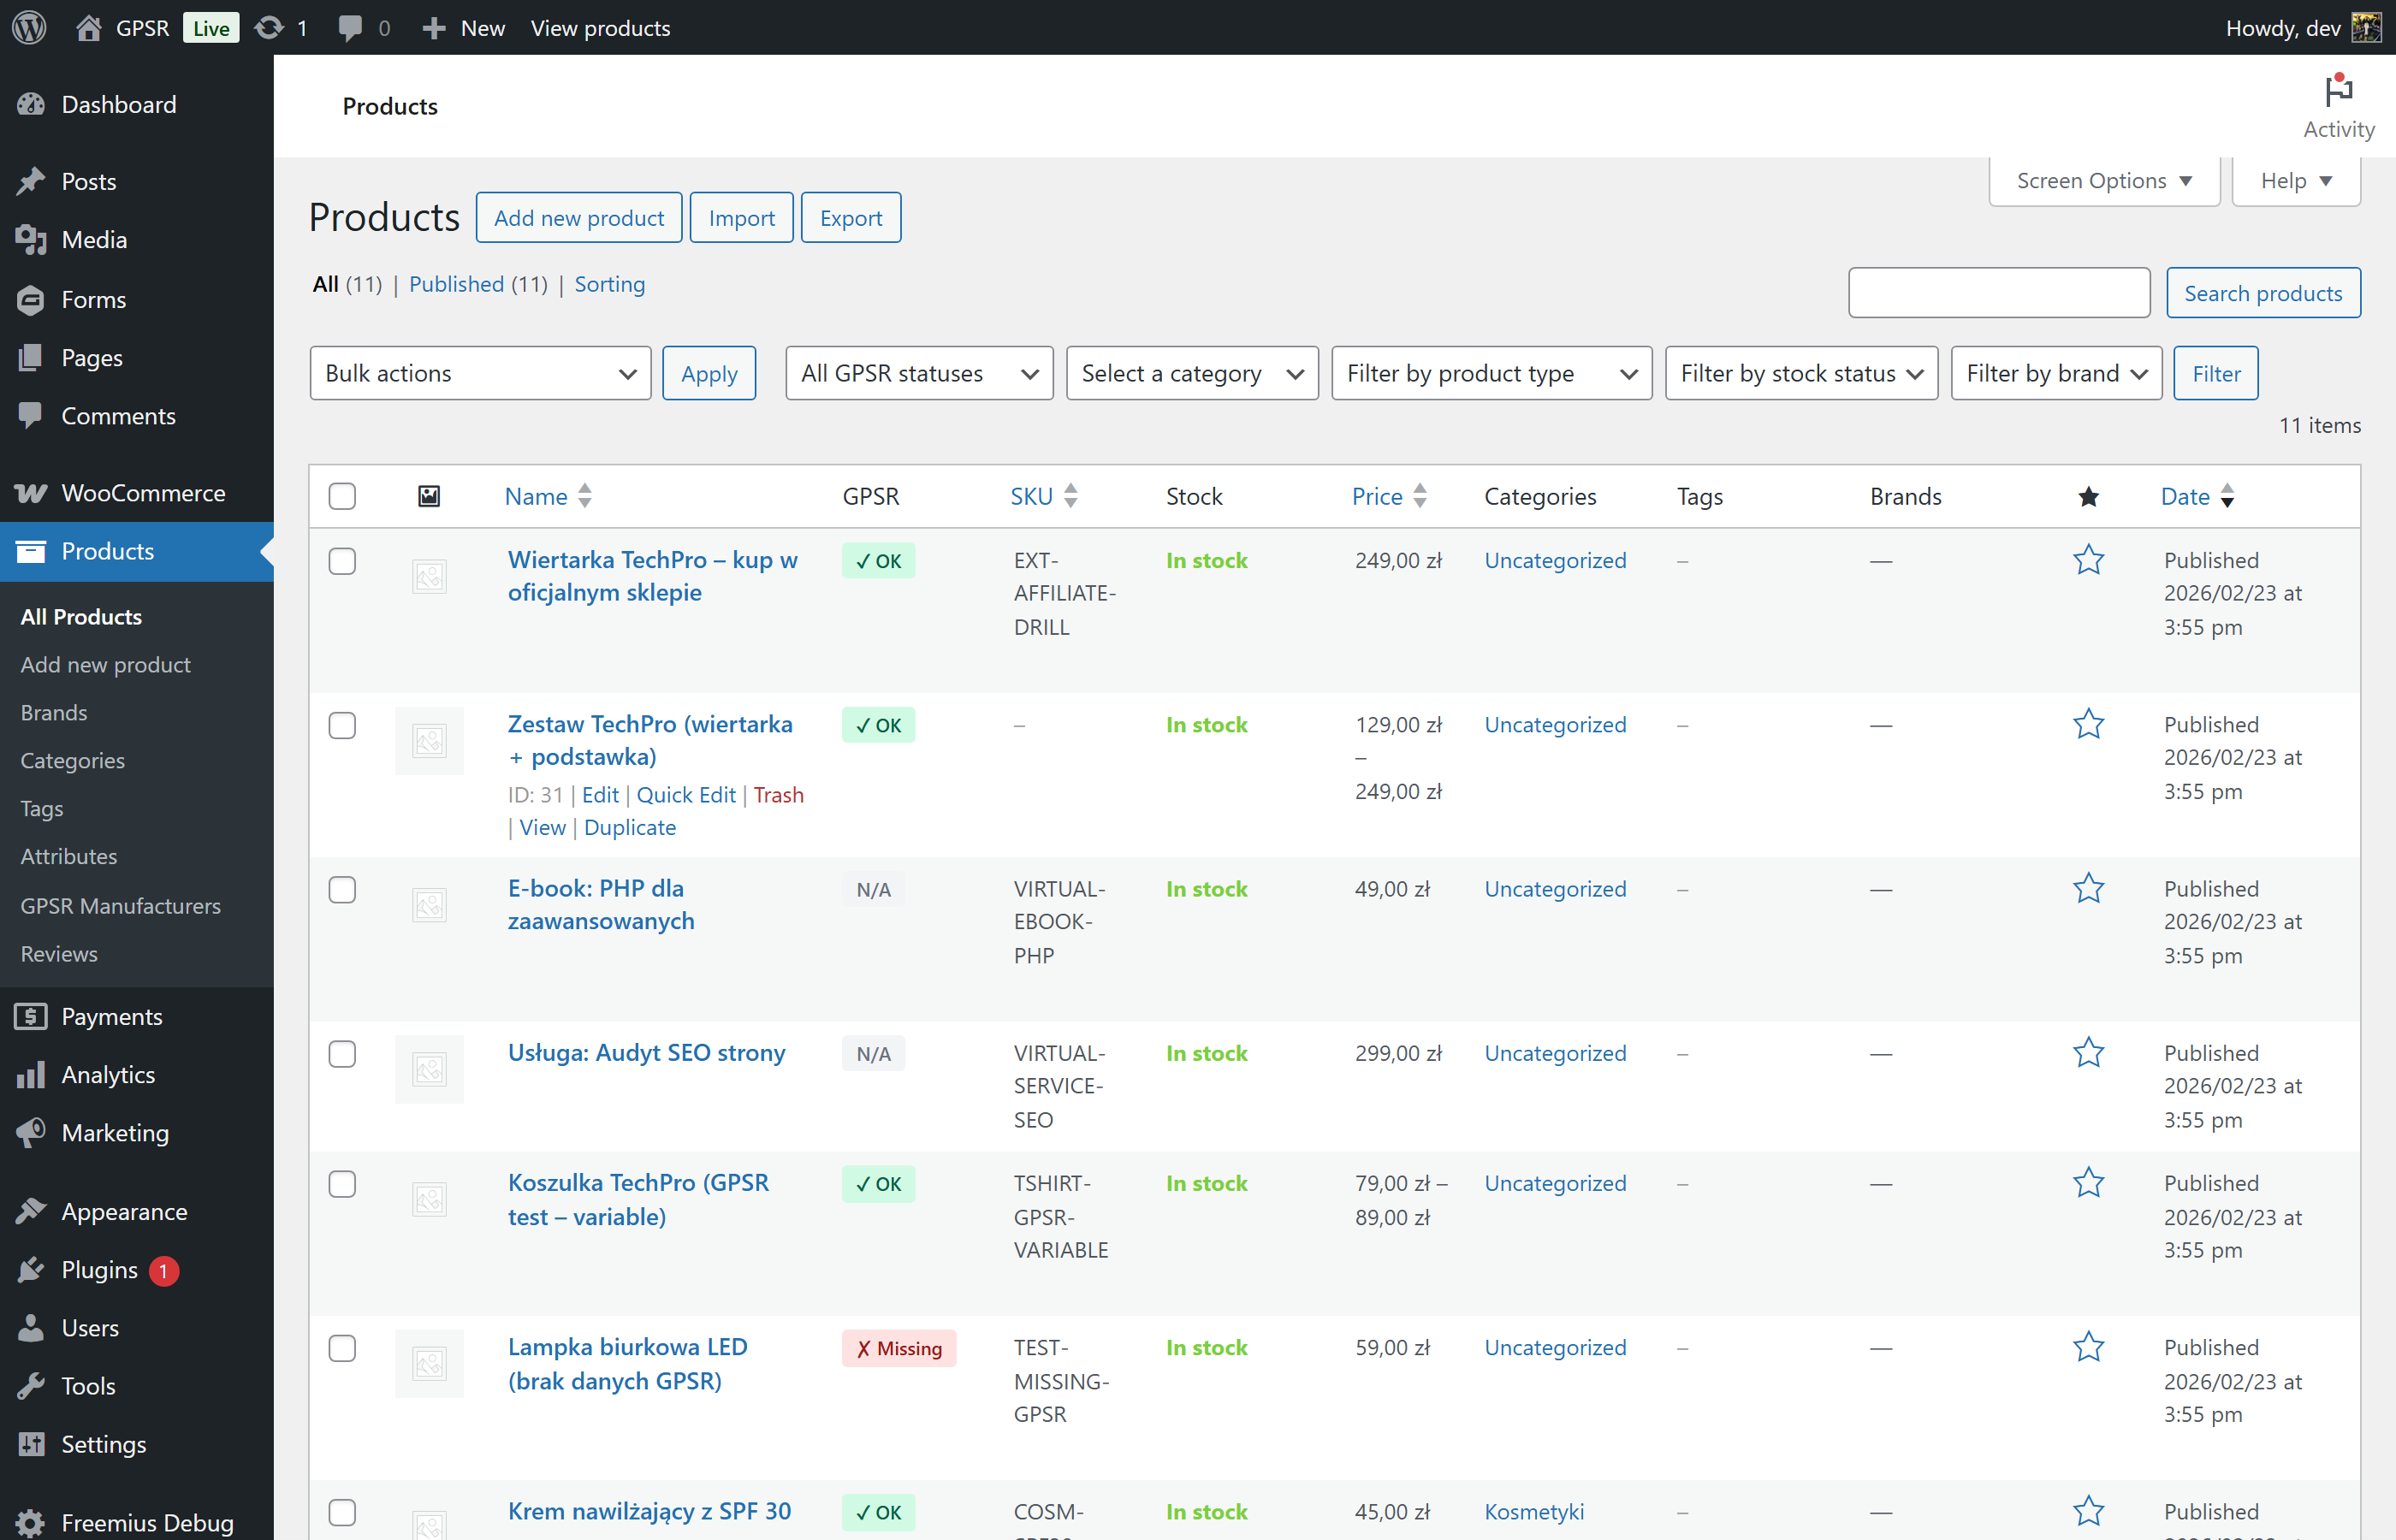The width and height of the screenshot is (2396, 1540).
Task: Check the select-all products checkbox
Action: [341, 495]
